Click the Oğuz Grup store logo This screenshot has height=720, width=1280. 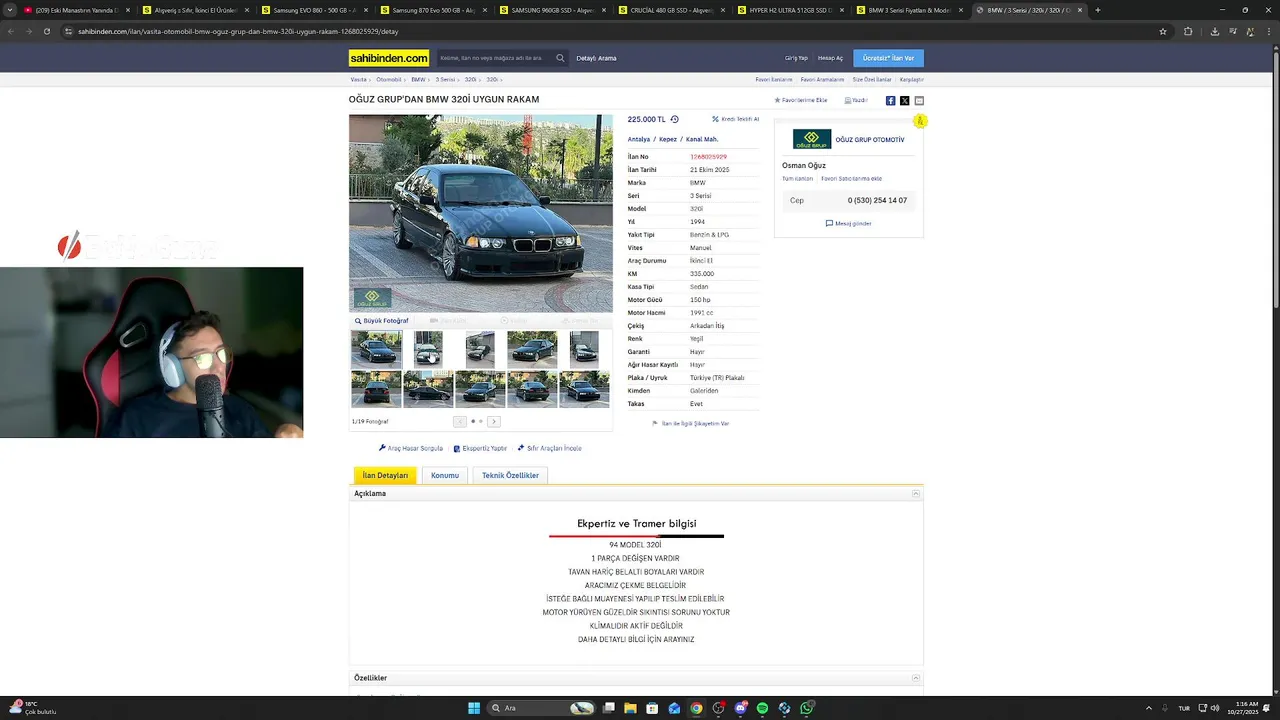click(x=812, y=139)
